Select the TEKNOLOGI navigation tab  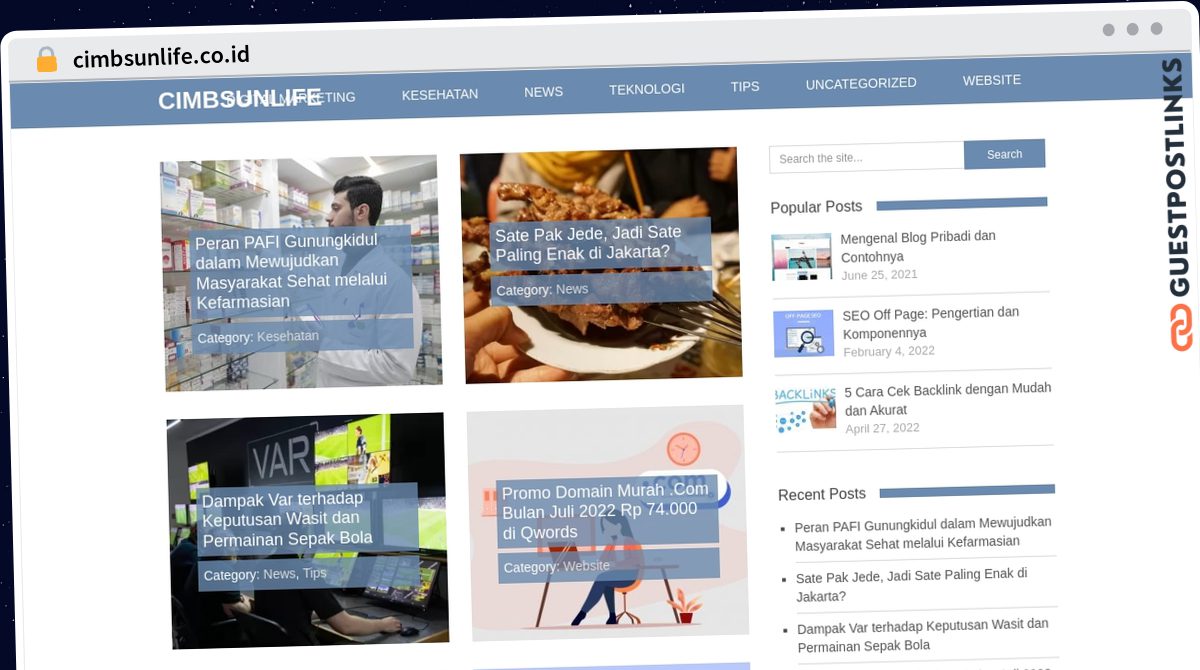(646, 89)
